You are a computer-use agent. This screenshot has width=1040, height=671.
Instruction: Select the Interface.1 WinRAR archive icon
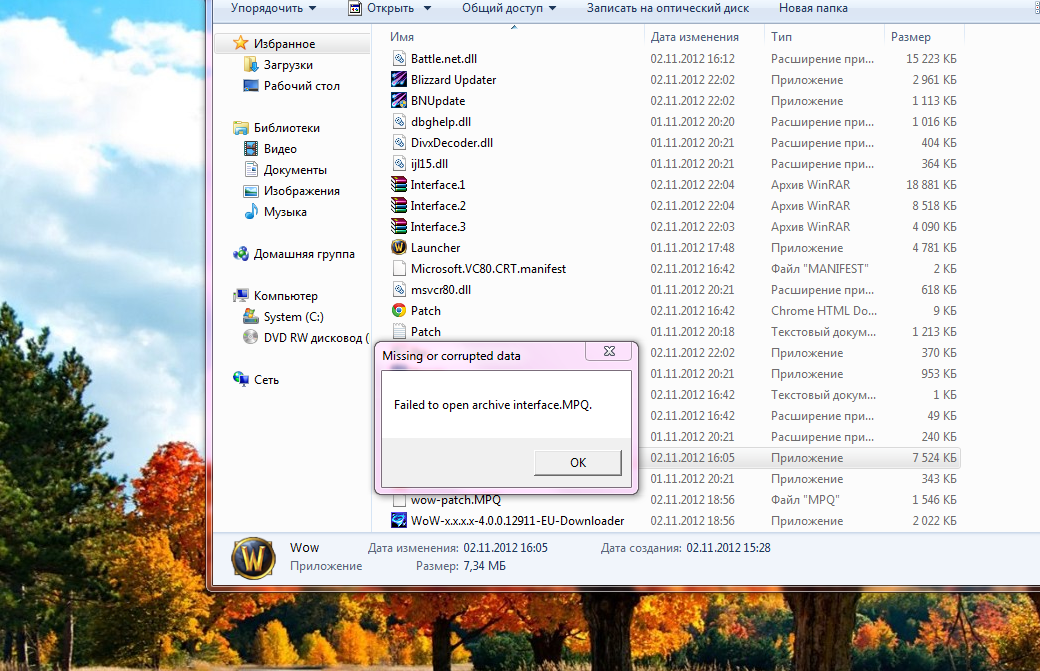pyautogui.click(x=398, y=185)
